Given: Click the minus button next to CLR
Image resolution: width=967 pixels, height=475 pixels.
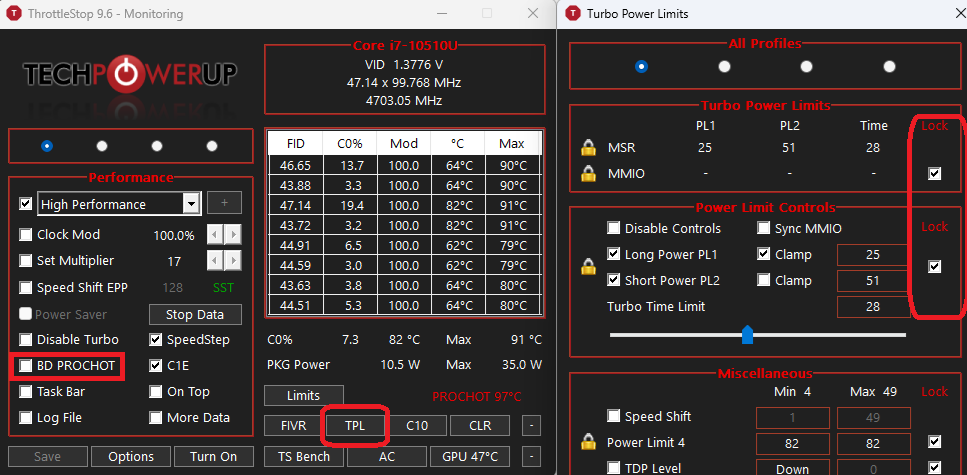Looking at the screenshot, I should (x=531, y=425).
